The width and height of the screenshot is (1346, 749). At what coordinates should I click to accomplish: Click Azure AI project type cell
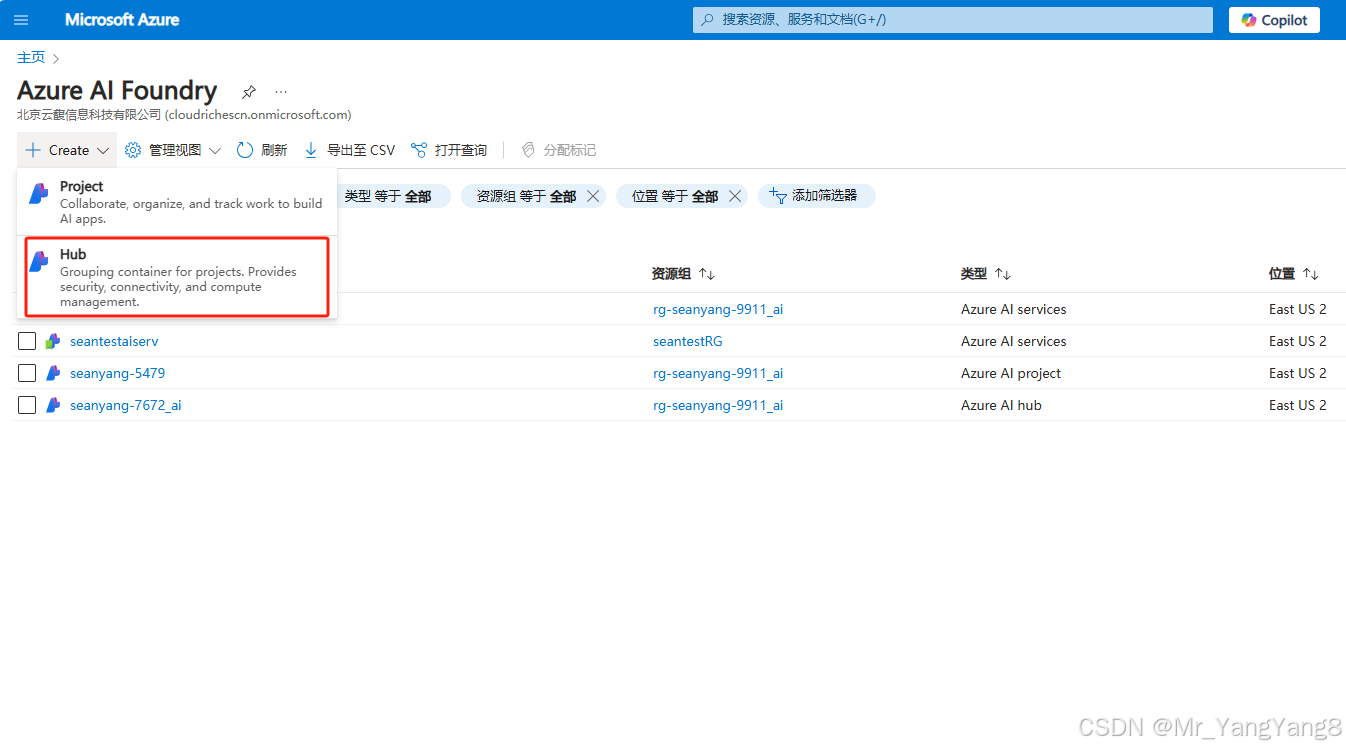tap(1011, 373)
